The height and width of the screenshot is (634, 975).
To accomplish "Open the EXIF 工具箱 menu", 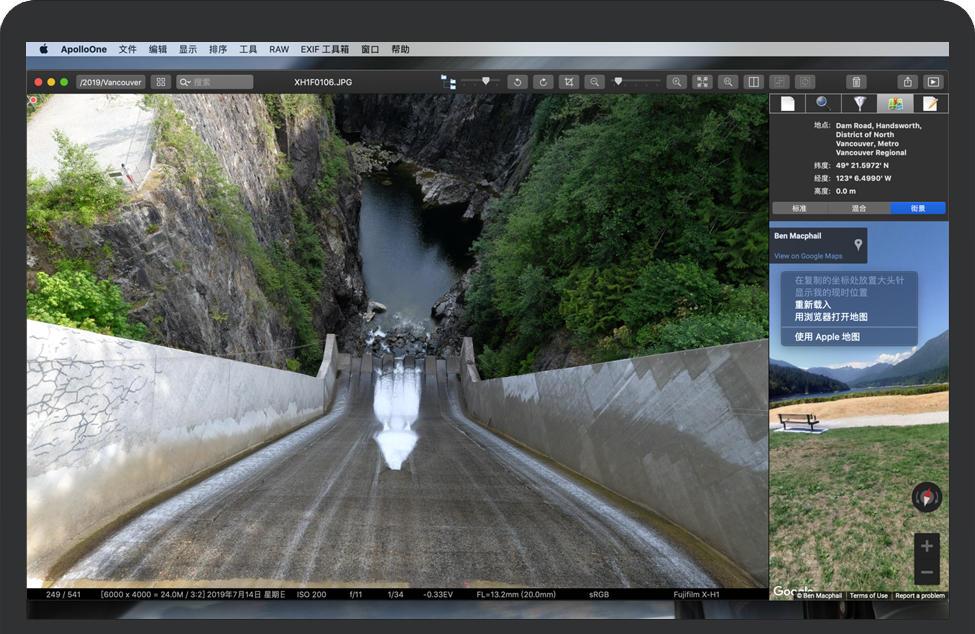I will click(x=324, y=49).
